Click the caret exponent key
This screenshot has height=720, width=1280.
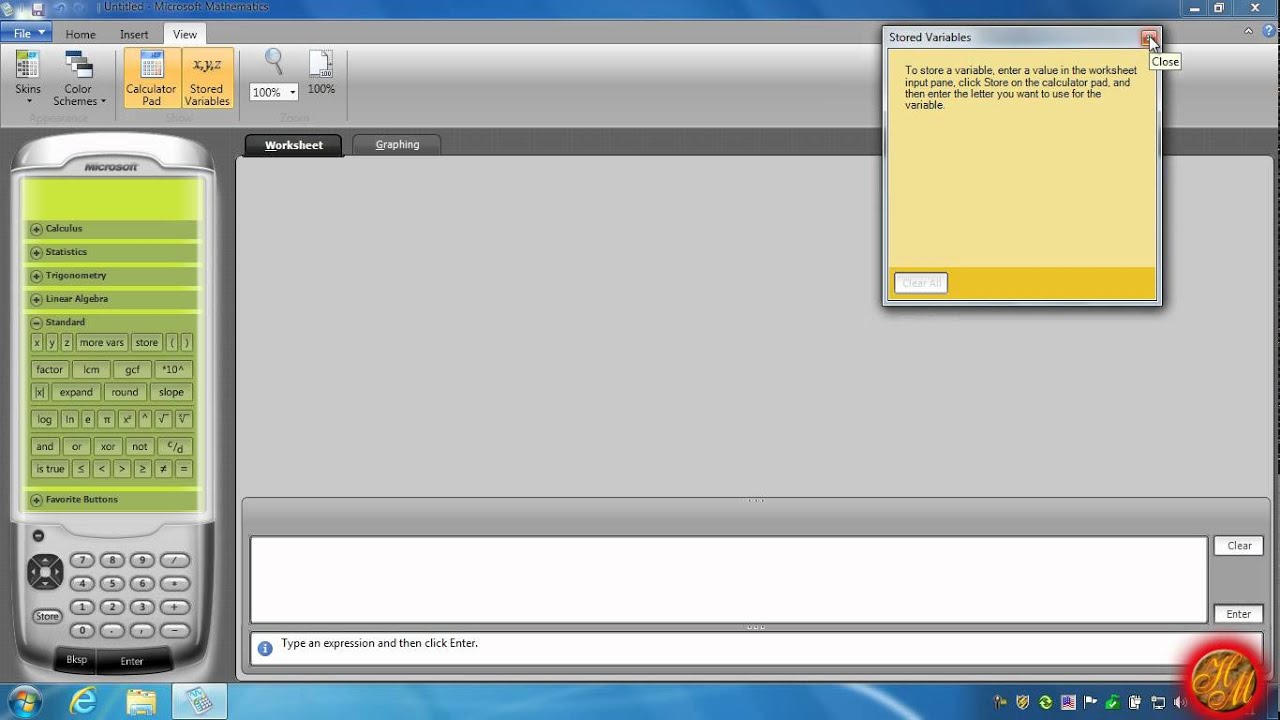tap(145, 420)
